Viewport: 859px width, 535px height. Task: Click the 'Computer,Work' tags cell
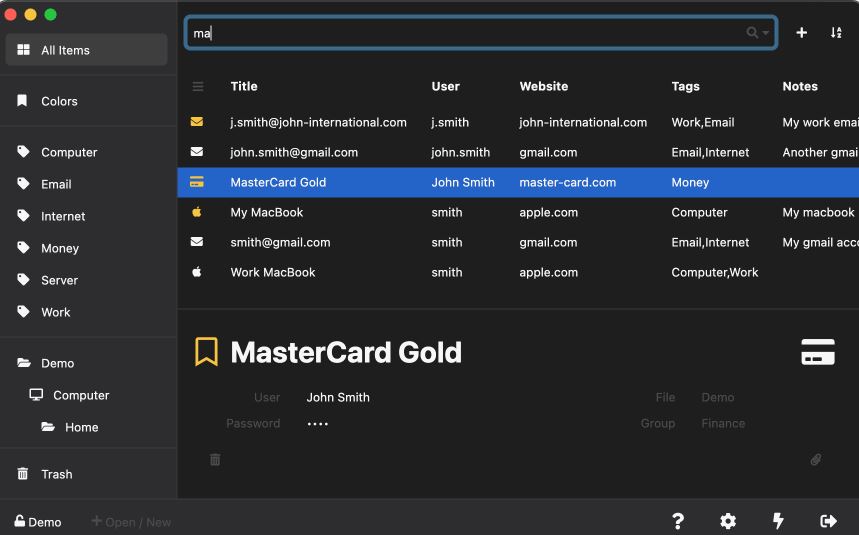(x=715, y=272)
